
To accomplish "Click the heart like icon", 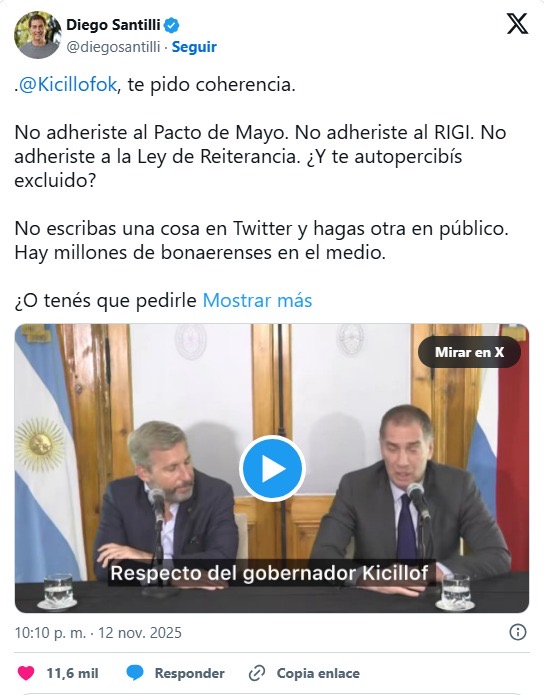I will tap(26, 673).
